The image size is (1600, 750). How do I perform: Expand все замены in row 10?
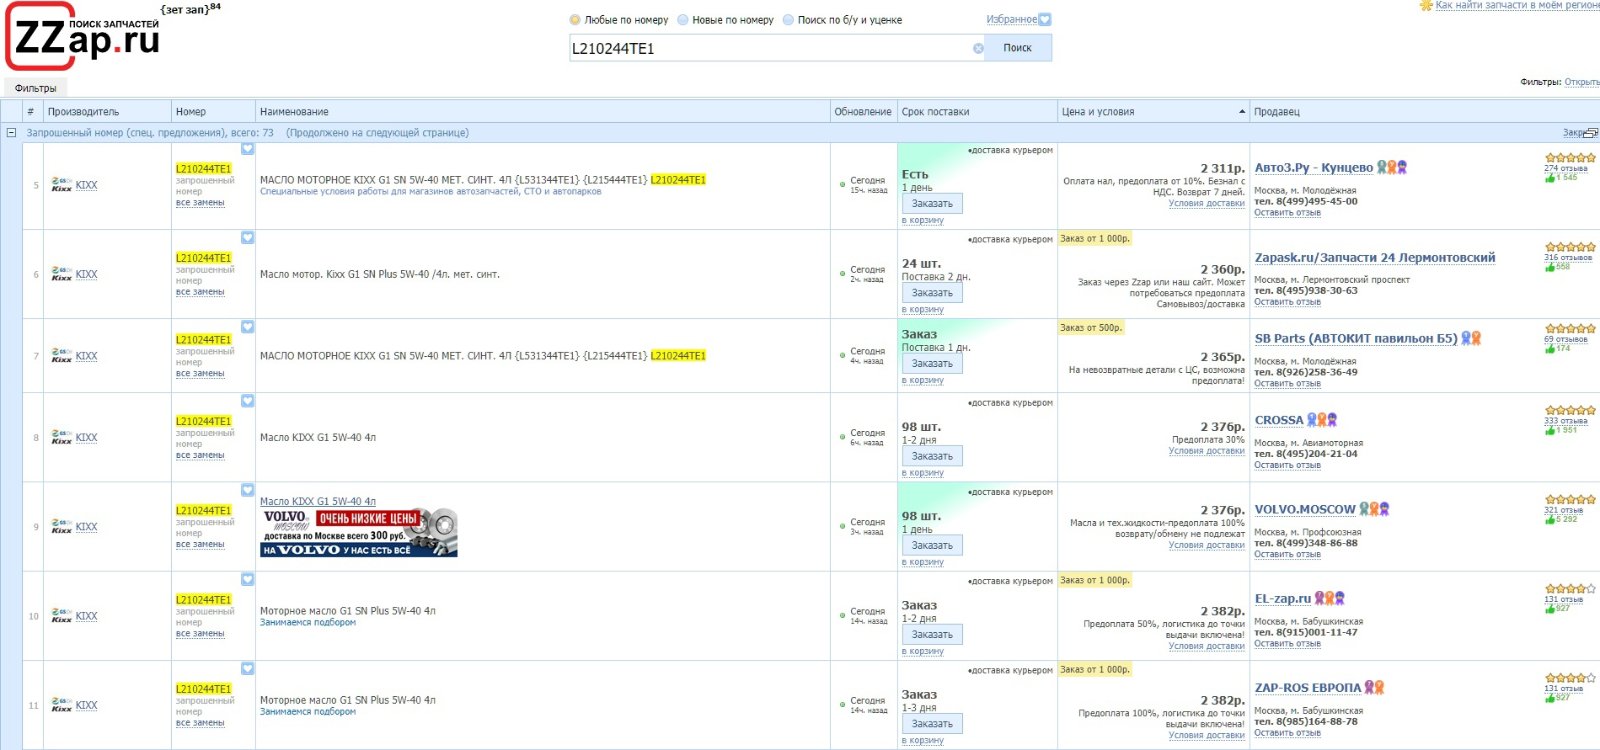tap(200, 633)
